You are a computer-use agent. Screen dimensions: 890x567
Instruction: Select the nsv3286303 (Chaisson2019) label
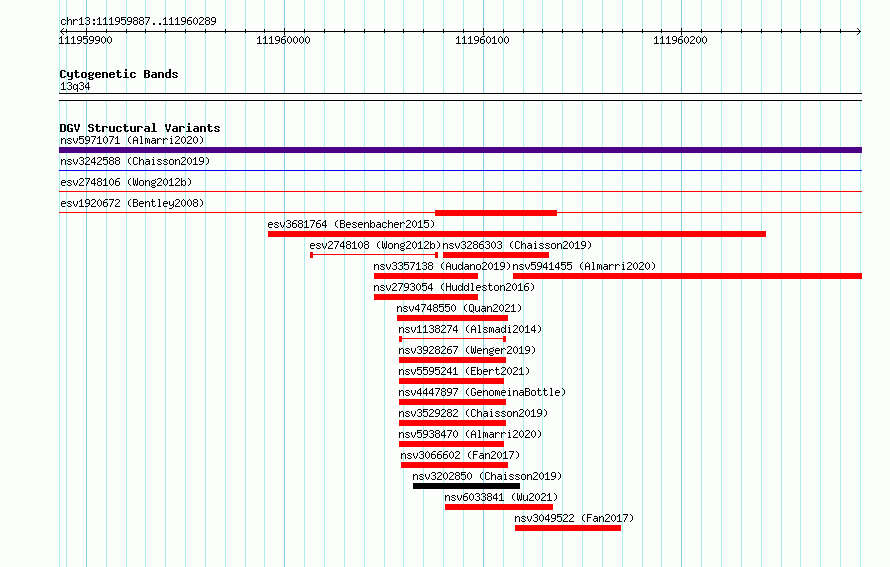tap(517, 245)
